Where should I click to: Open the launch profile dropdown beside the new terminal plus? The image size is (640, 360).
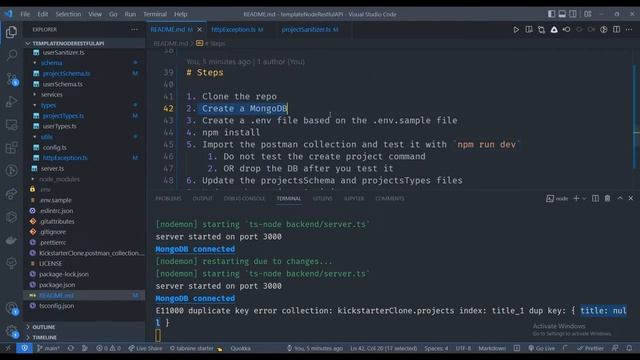pos(584,198)
